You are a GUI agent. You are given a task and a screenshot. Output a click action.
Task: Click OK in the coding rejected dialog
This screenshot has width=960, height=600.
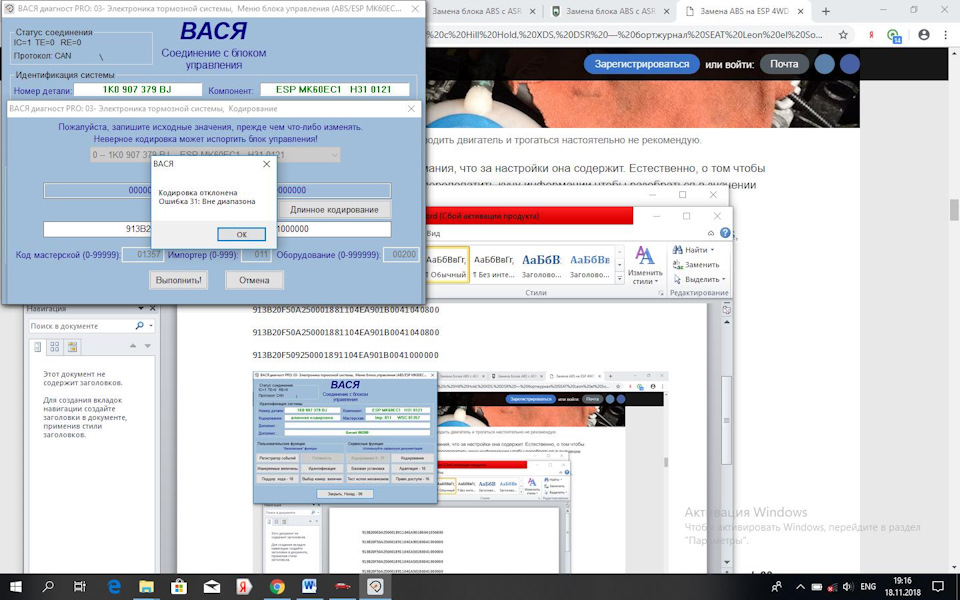click(241, 234)
